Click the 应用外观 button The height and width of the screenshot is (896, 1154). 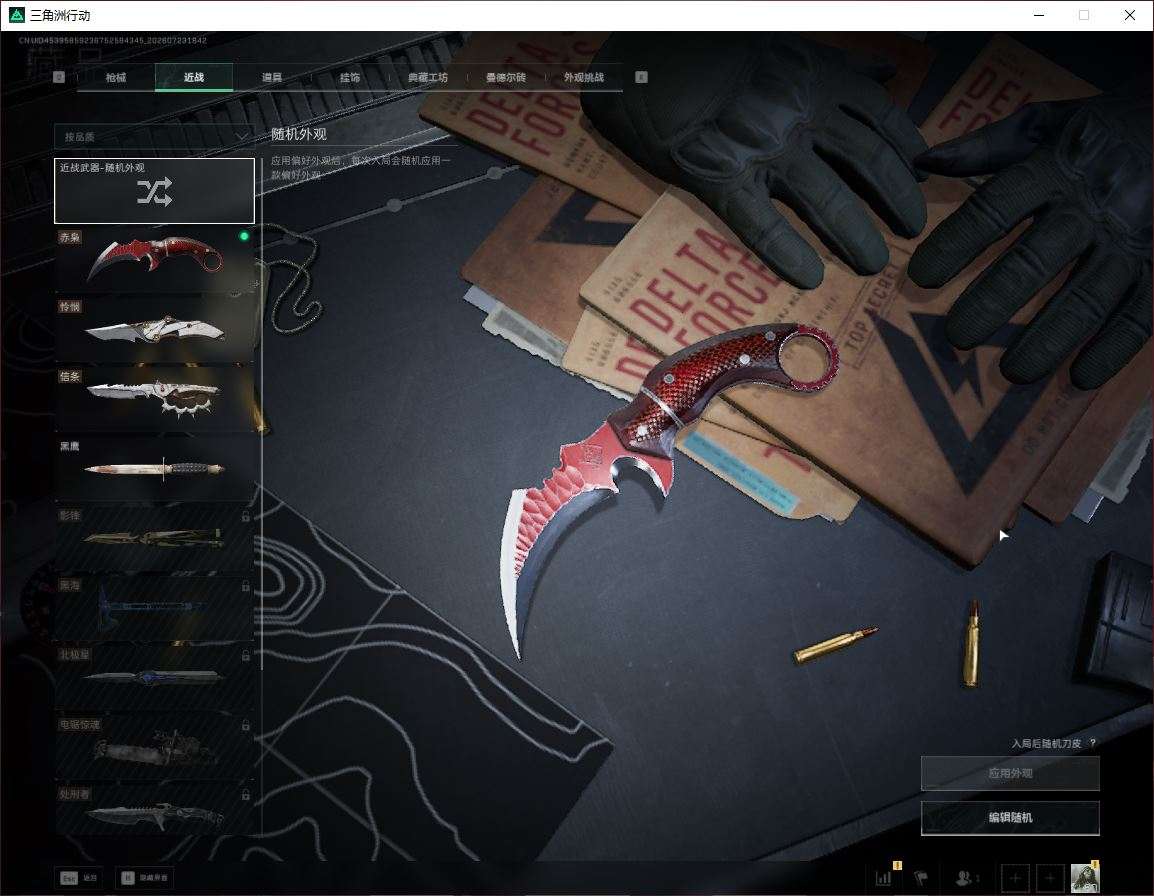(x=1010, y=773)
